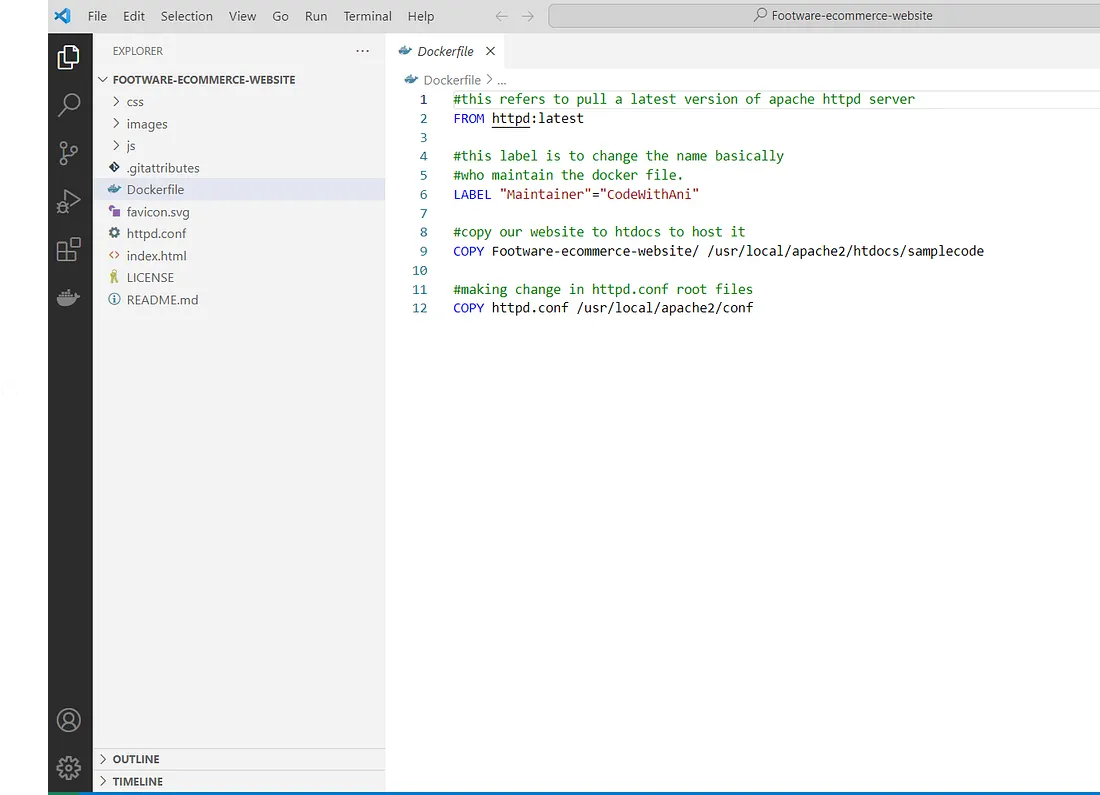Expand the js folder
The height and width of the screenshot is (795, 1100).
click(x=116, y=145)
